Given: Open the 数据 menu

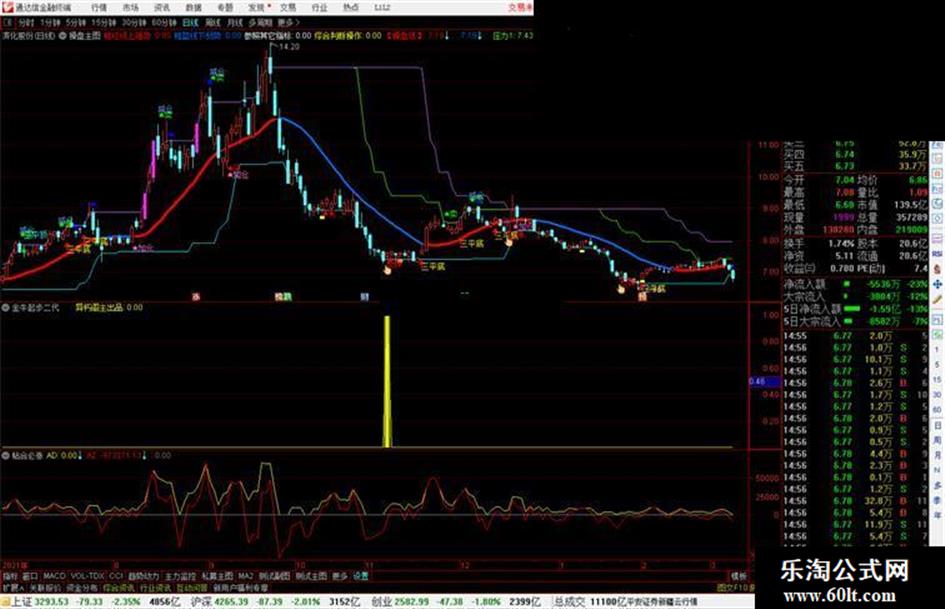Looking at the screenshot, I should coord(193,8).
